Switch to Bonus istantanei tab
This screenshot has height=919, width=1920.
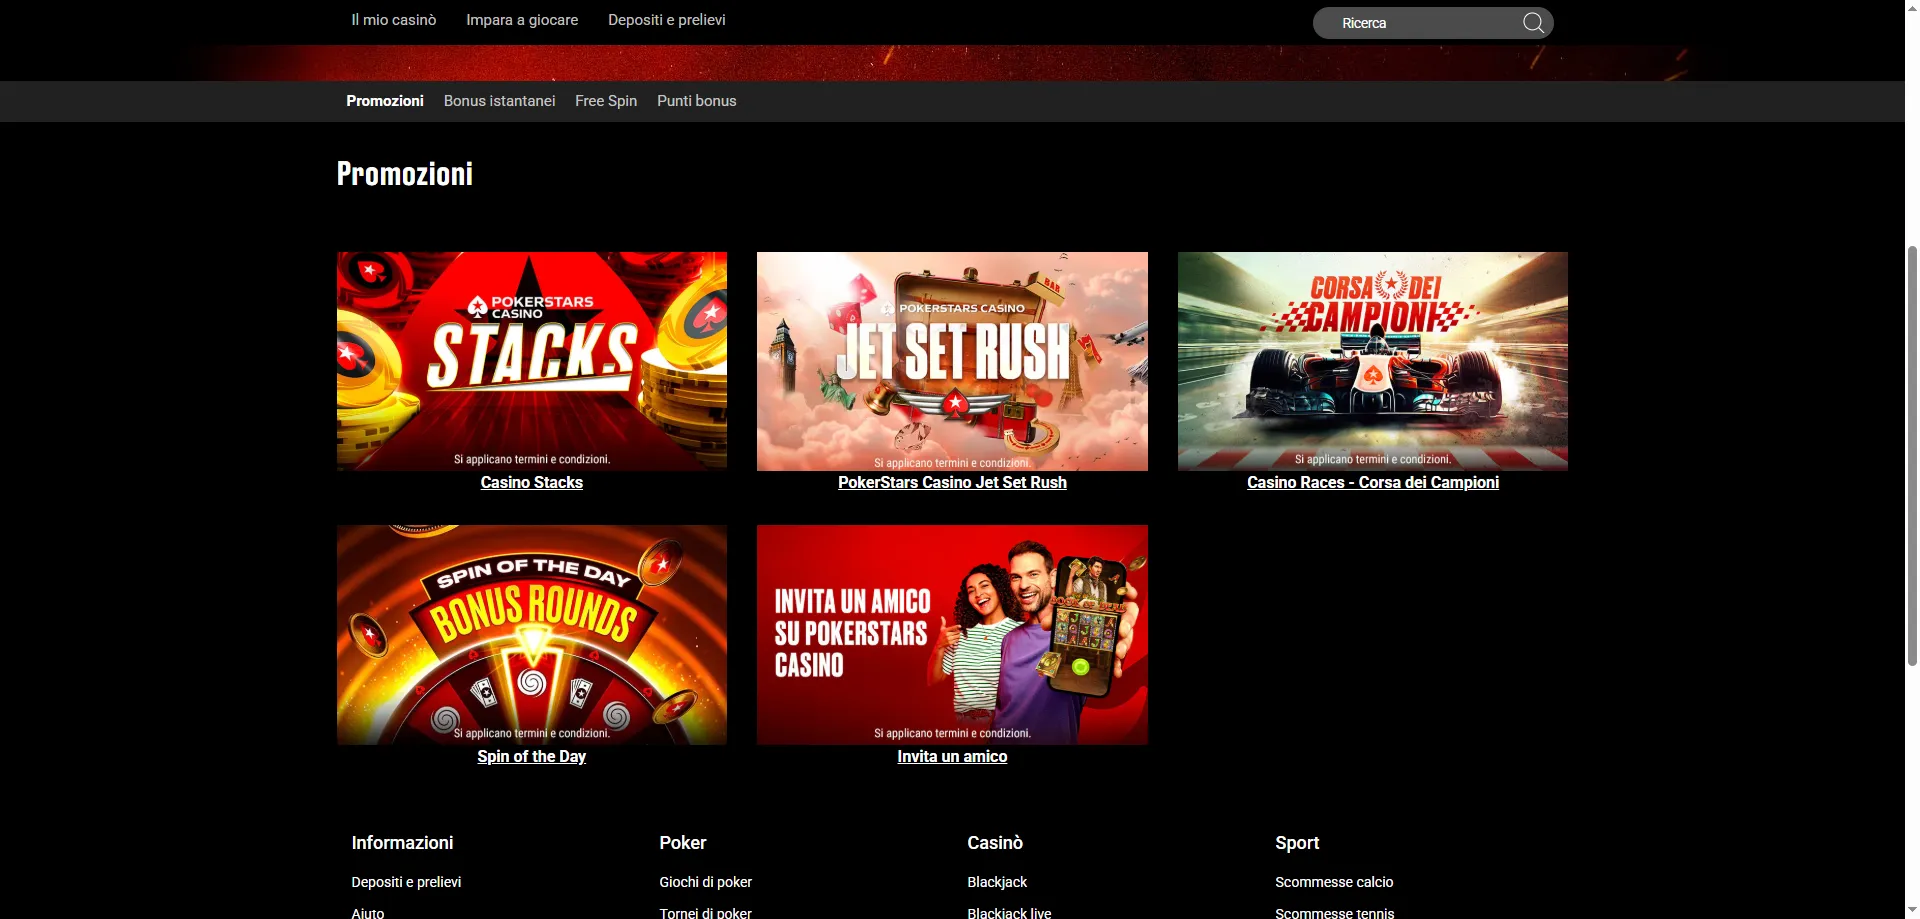[x=499, y=101]
